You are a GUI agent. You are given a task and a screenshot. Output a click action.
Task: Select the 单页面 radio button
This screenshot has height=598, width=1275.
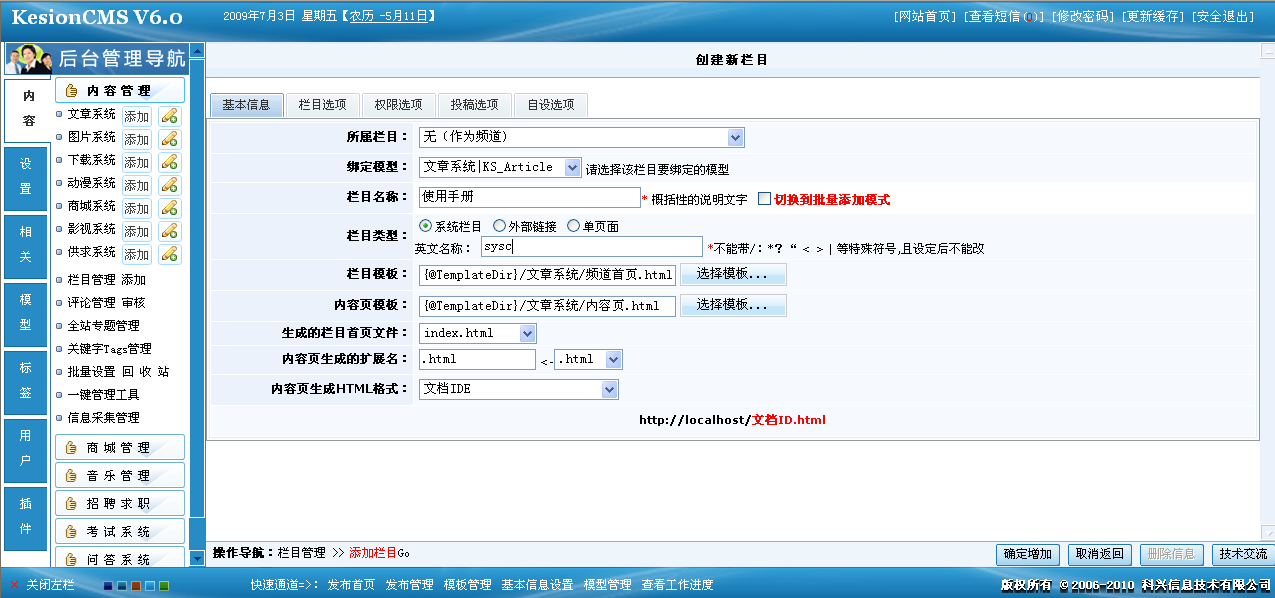coord(573,226)
